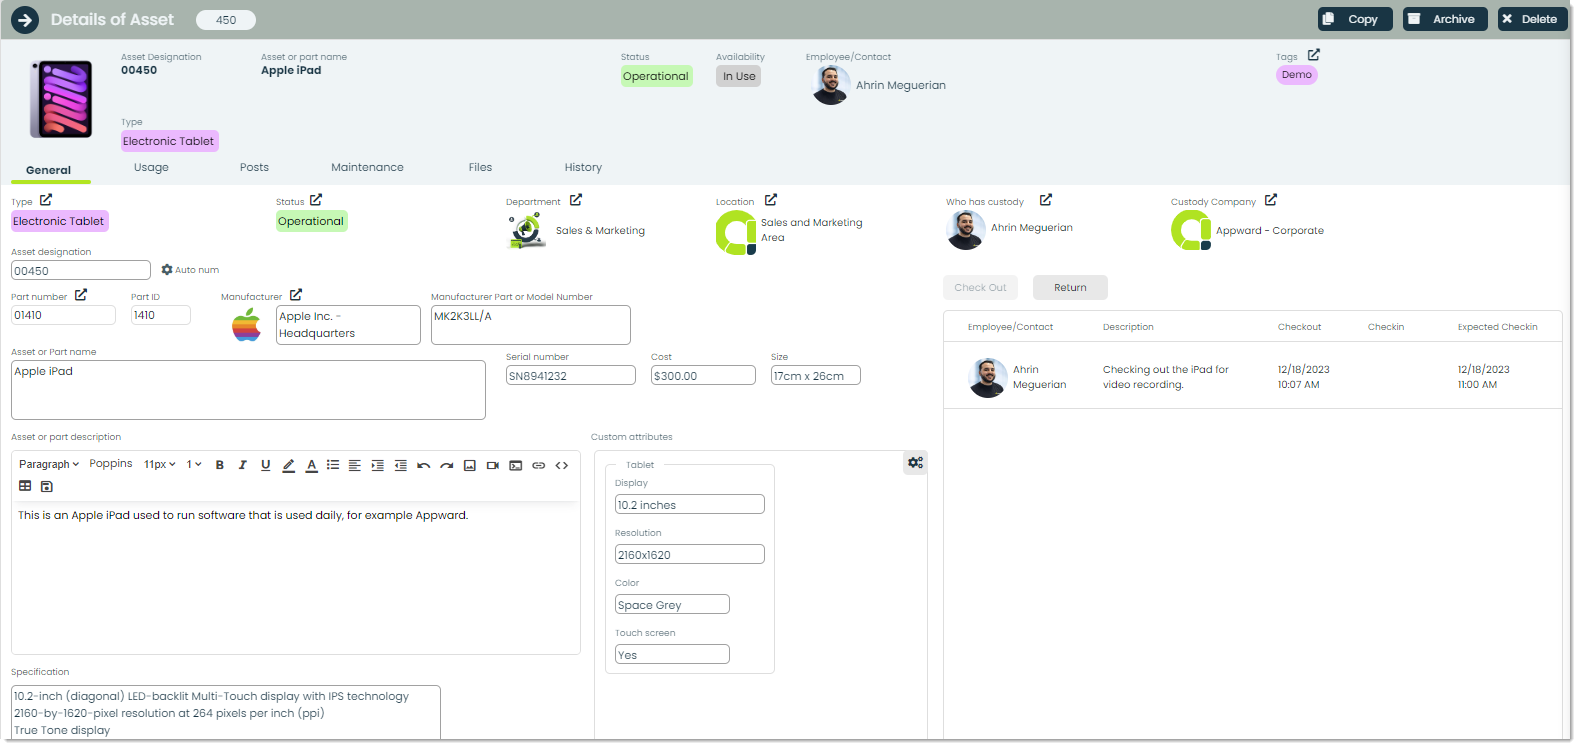Screen dimensions: 1578x747
Task: Click the Size field
Action: (816, 375)
